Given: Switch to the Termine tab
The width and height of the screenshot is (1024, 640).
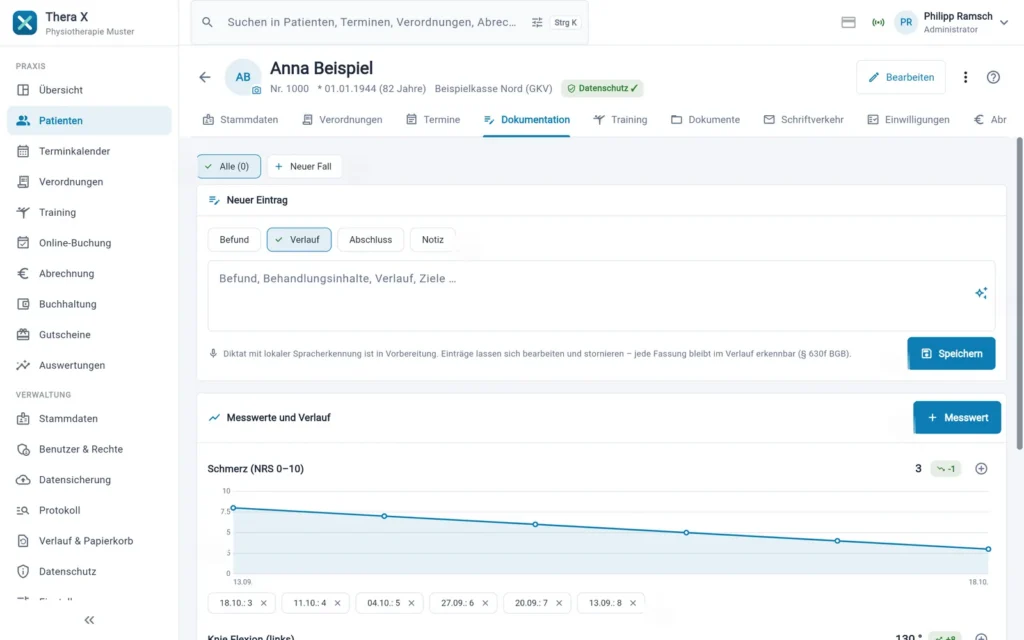Looking at the screenshot, I should click(433, 120).
